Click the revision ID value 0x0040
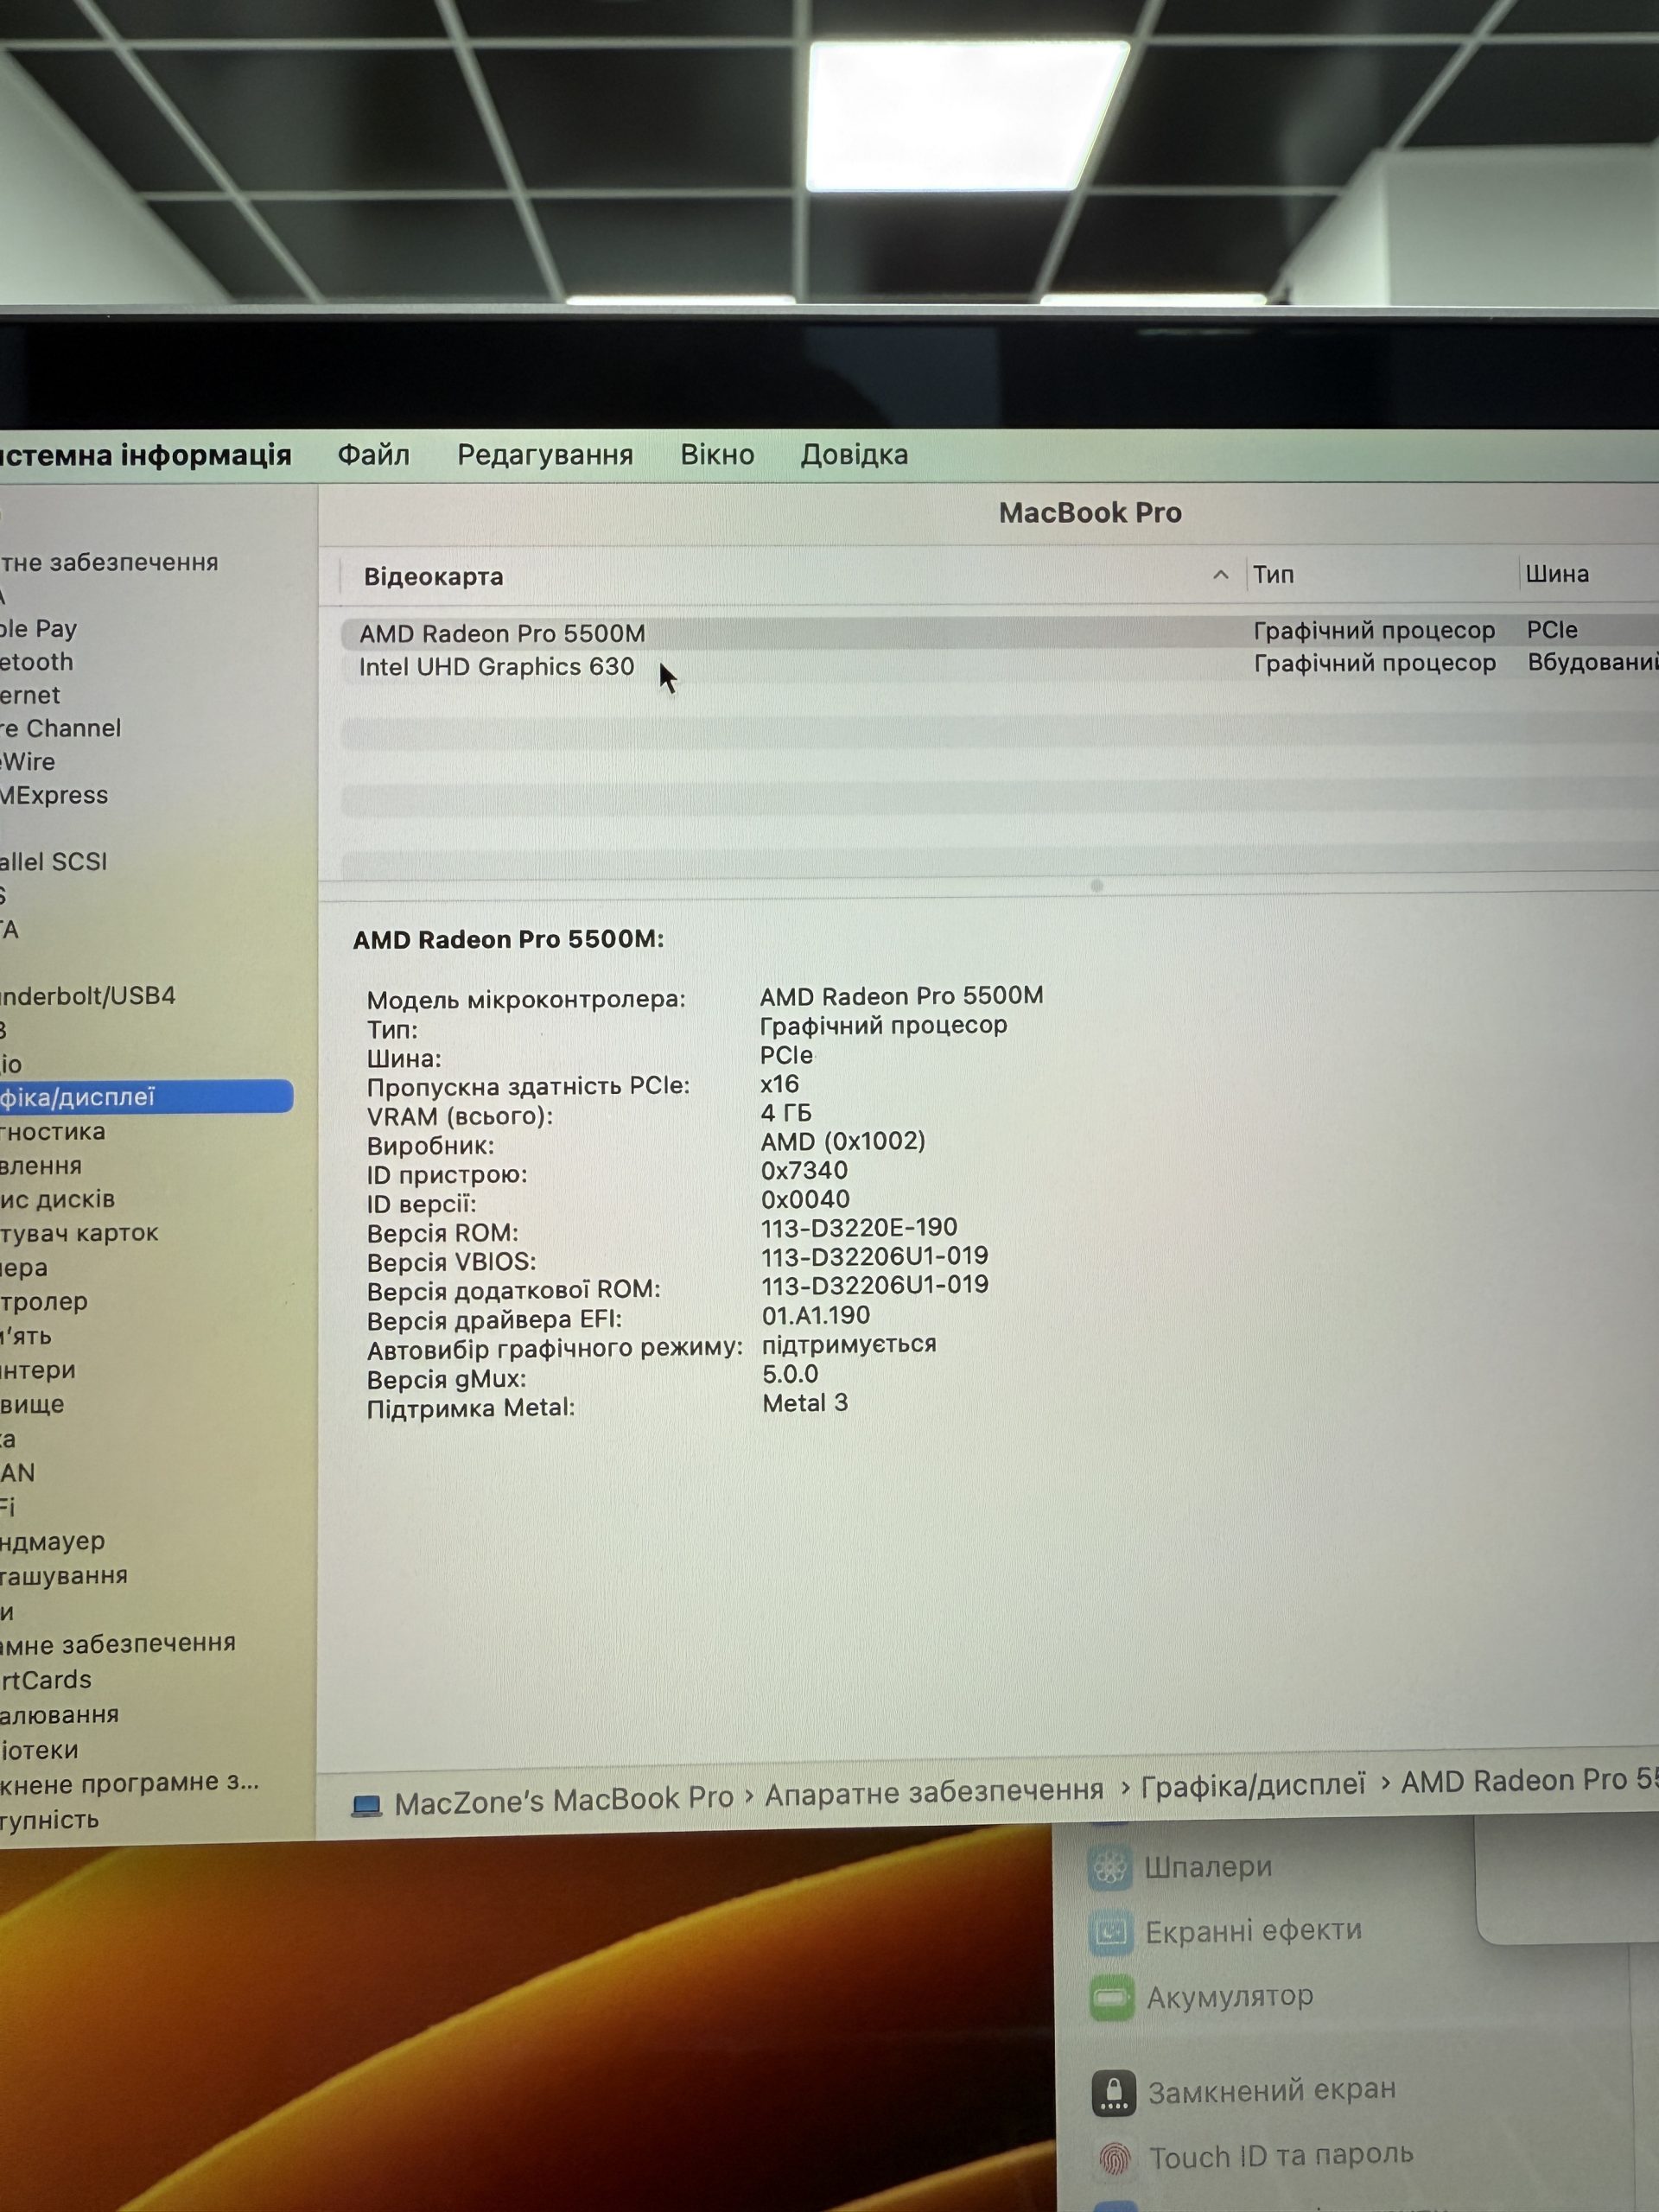 point(805,1199)
